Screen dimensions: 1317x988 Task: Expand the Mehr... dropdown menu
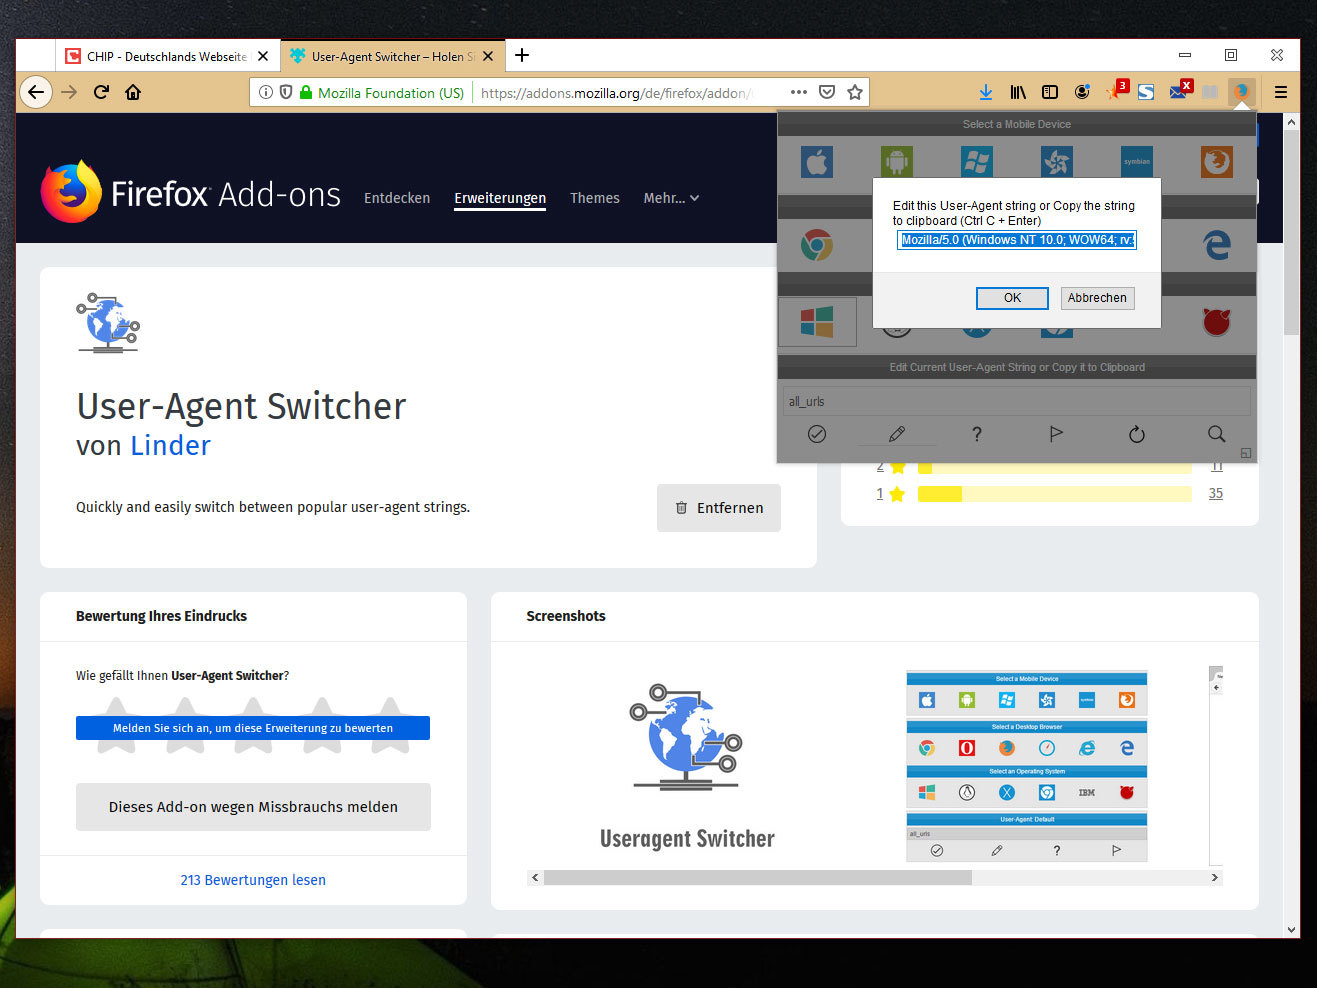point(671,198)
